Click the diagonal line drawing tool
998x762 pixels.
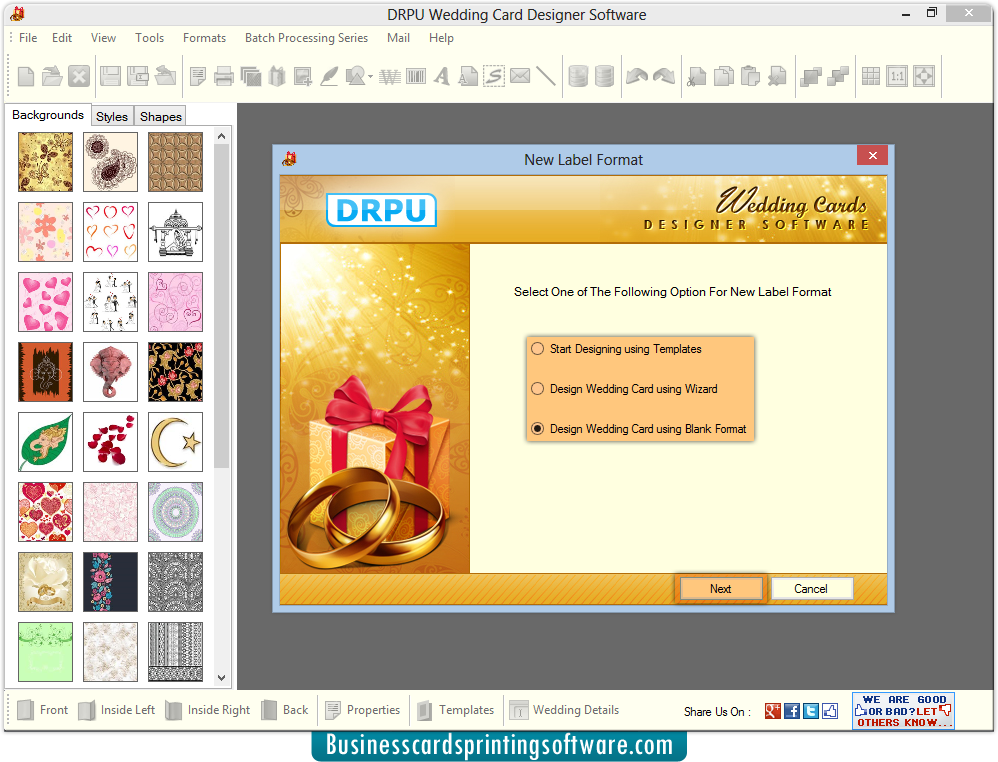pyautogui.click(x=545, y=76)
